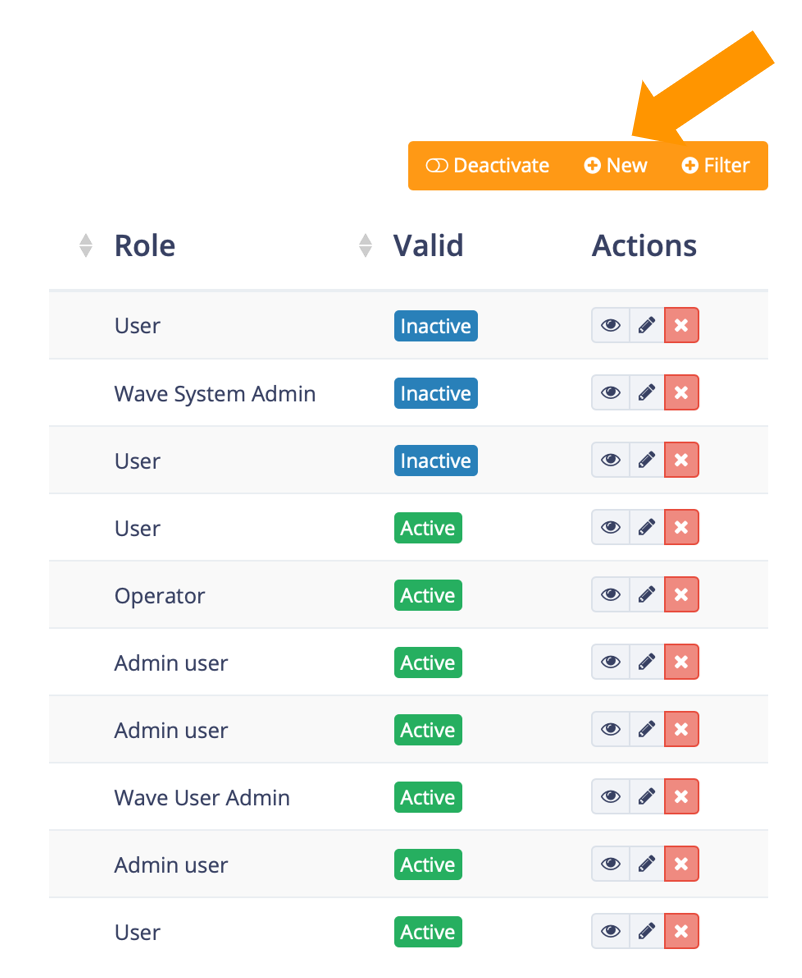Sort by the Role column arrows
Viewport: 802px width, 978px height.
(x=86, y=245)
